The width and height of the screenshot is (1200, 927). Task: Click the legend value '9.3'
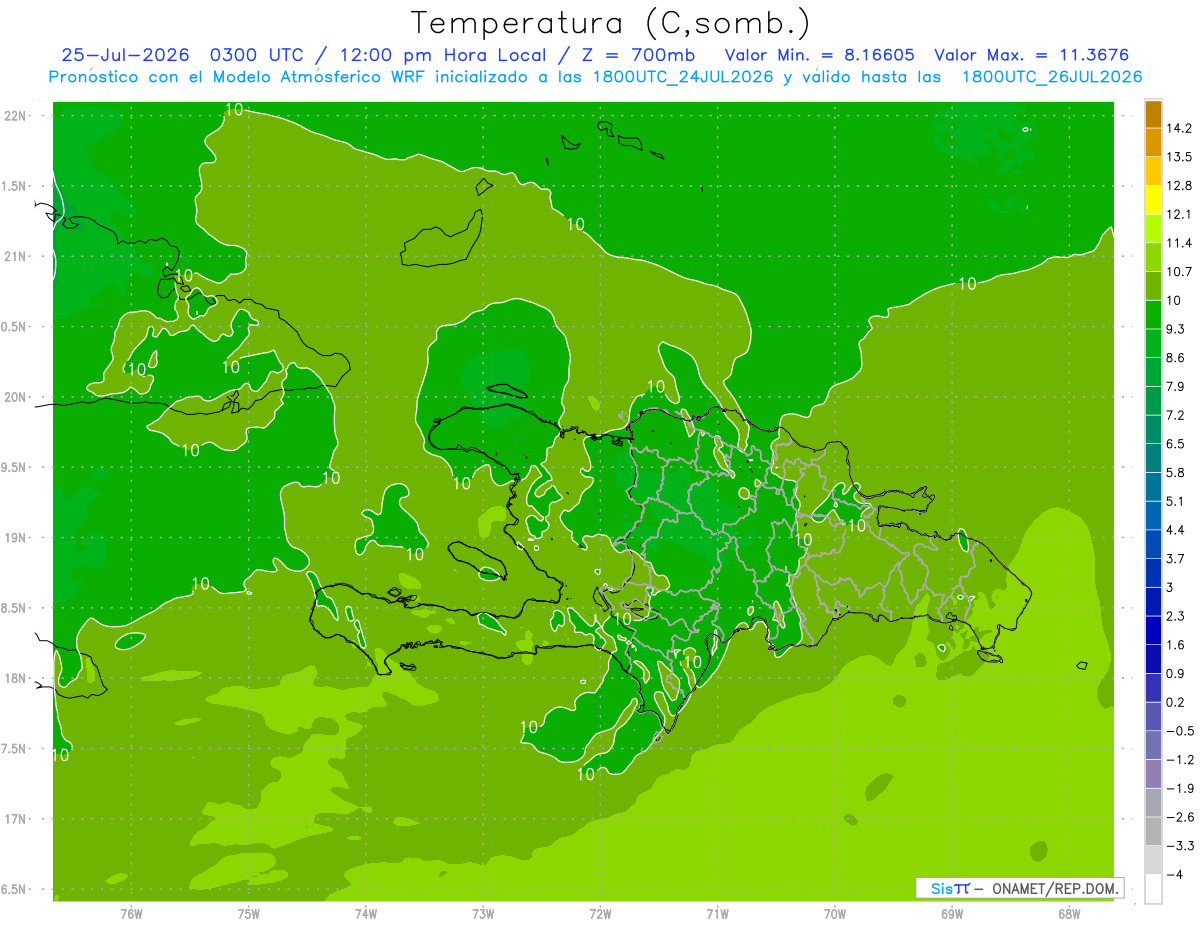pyautogui.click(x=1176, y=329)
